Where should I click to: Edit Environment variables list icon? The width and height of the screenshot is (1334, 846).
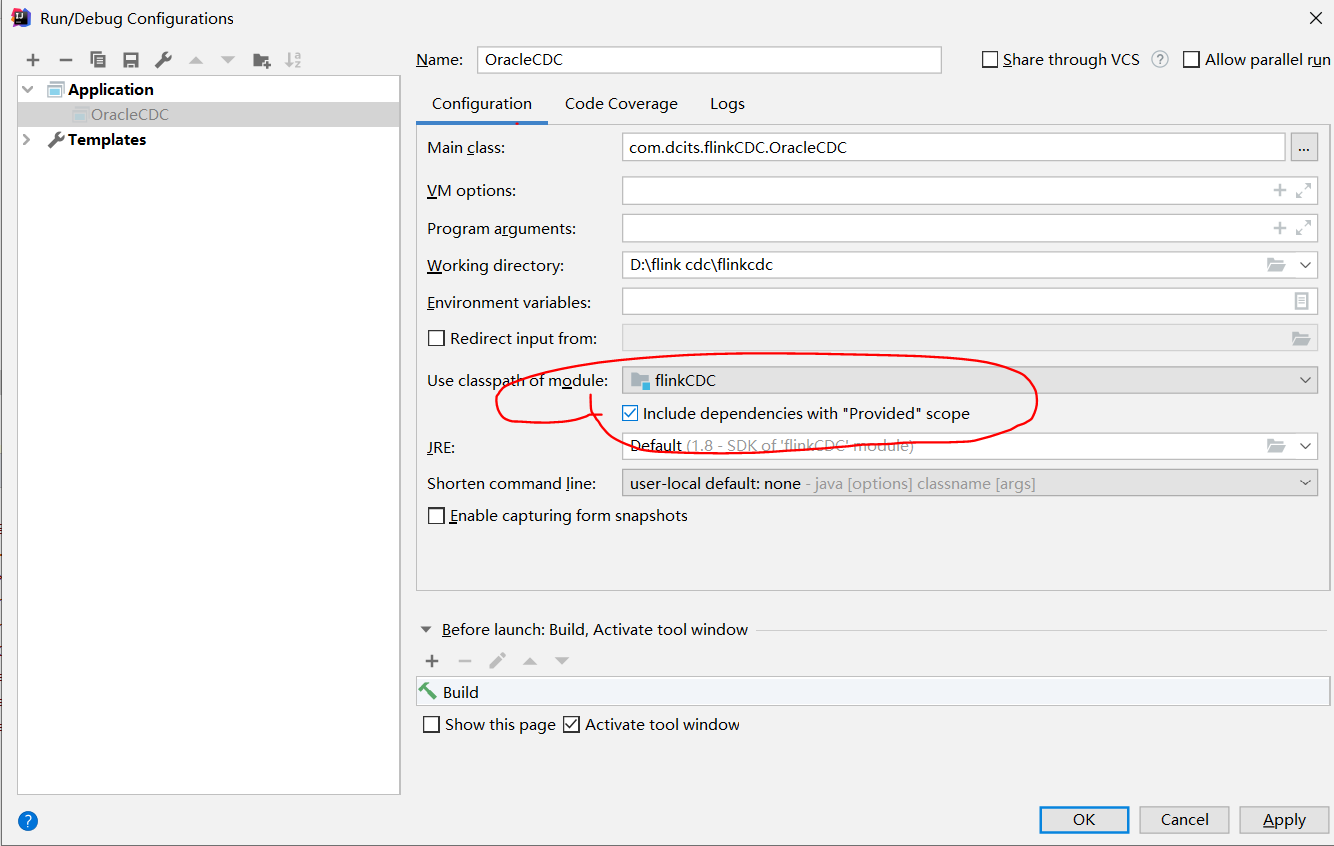(x=1301, y=301)
